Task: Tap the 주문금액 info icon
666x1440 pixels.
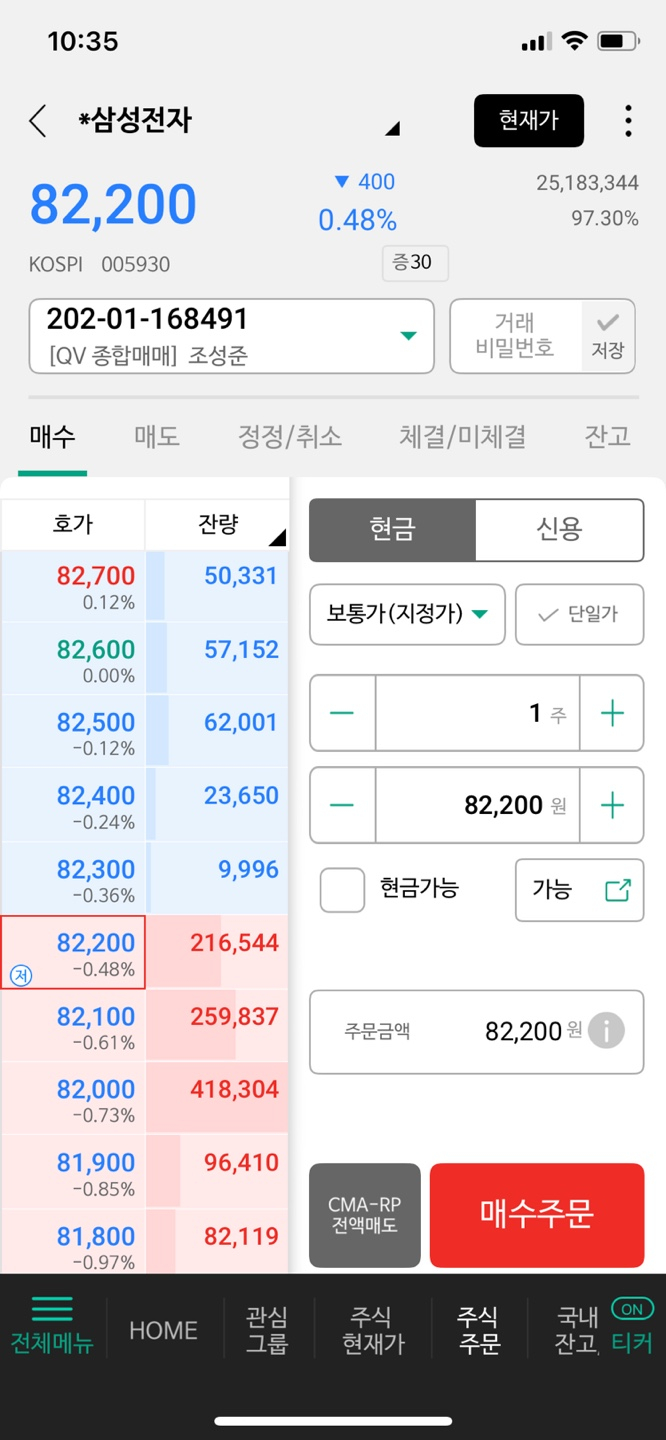Action: (x=606, y=1030)
